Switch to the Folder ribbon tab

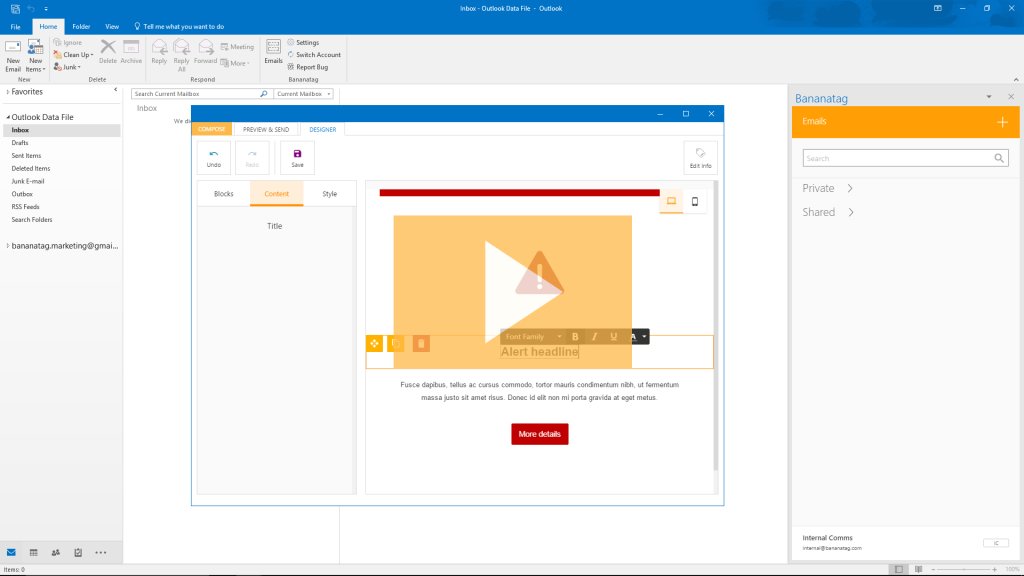click(x=81, y=27)
